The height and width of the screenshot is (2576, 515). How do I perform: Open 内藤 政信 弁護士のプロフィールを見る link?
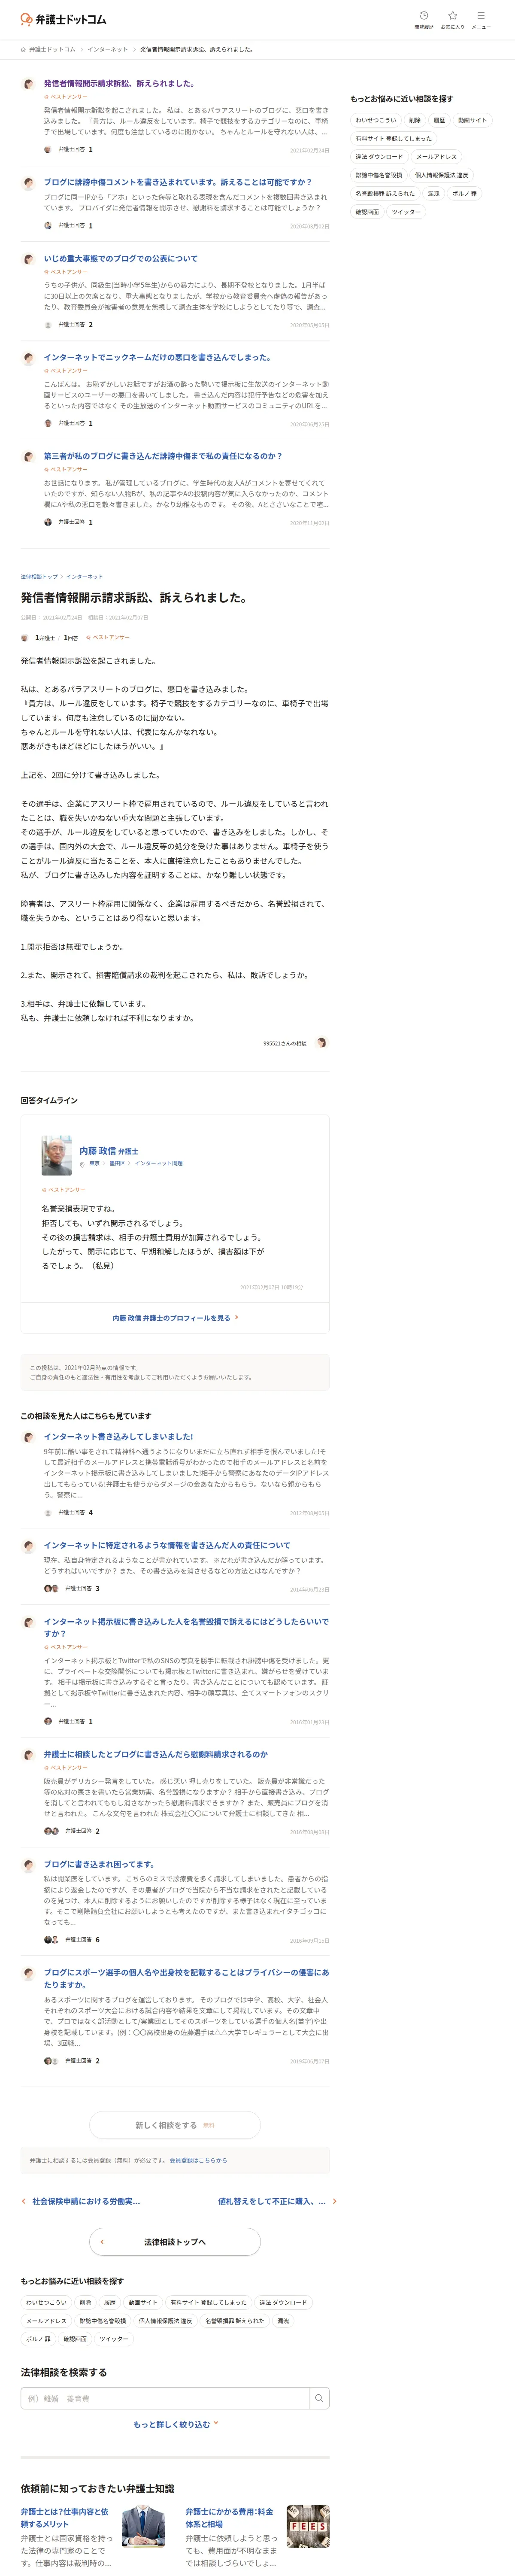tap(175, 1318)
